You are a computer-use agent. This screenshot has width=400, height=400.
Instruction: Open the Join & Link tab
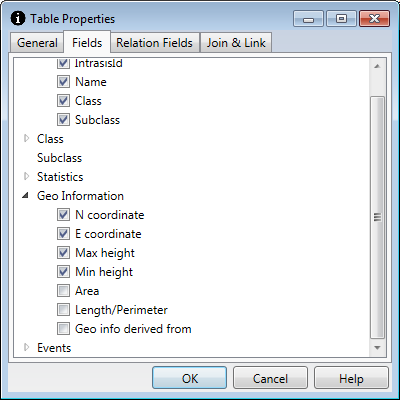[x=236, y=43]
